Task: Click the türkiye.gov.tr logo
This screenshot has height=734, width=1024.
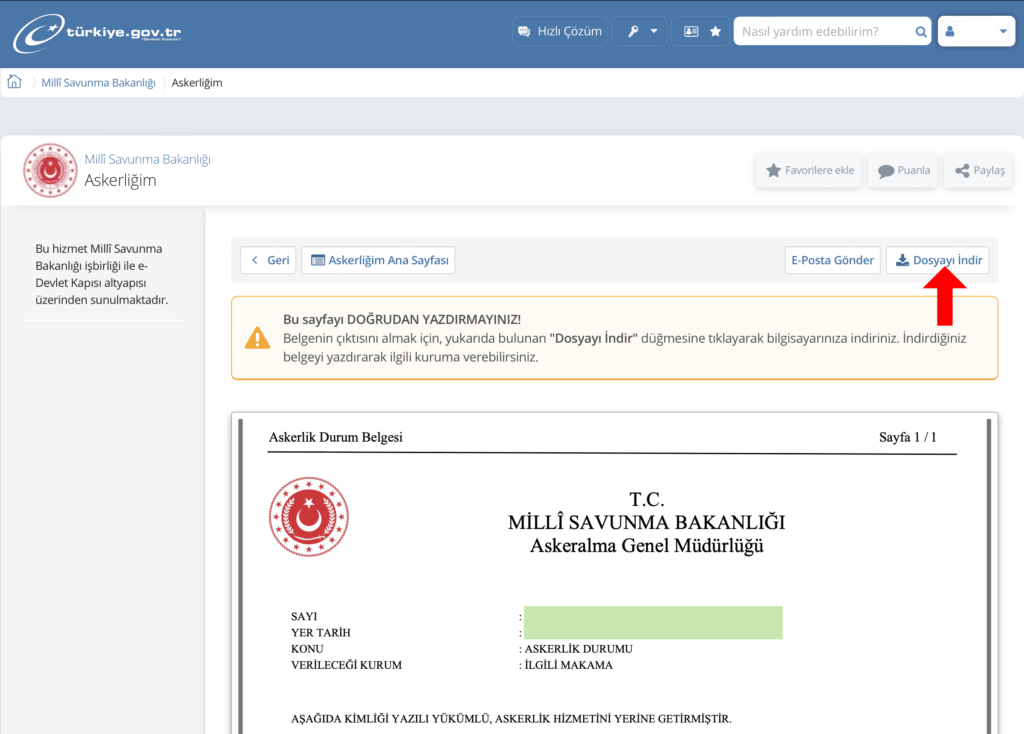Action: [97, 33]
